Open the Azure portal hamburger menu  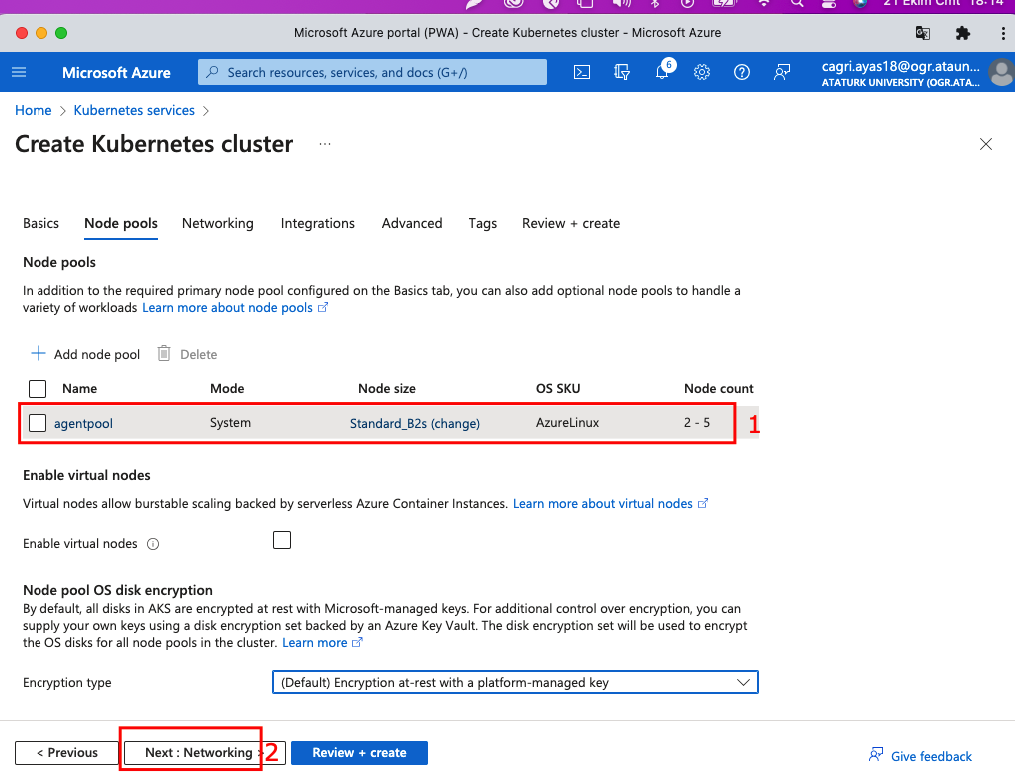tap(19, 72)
